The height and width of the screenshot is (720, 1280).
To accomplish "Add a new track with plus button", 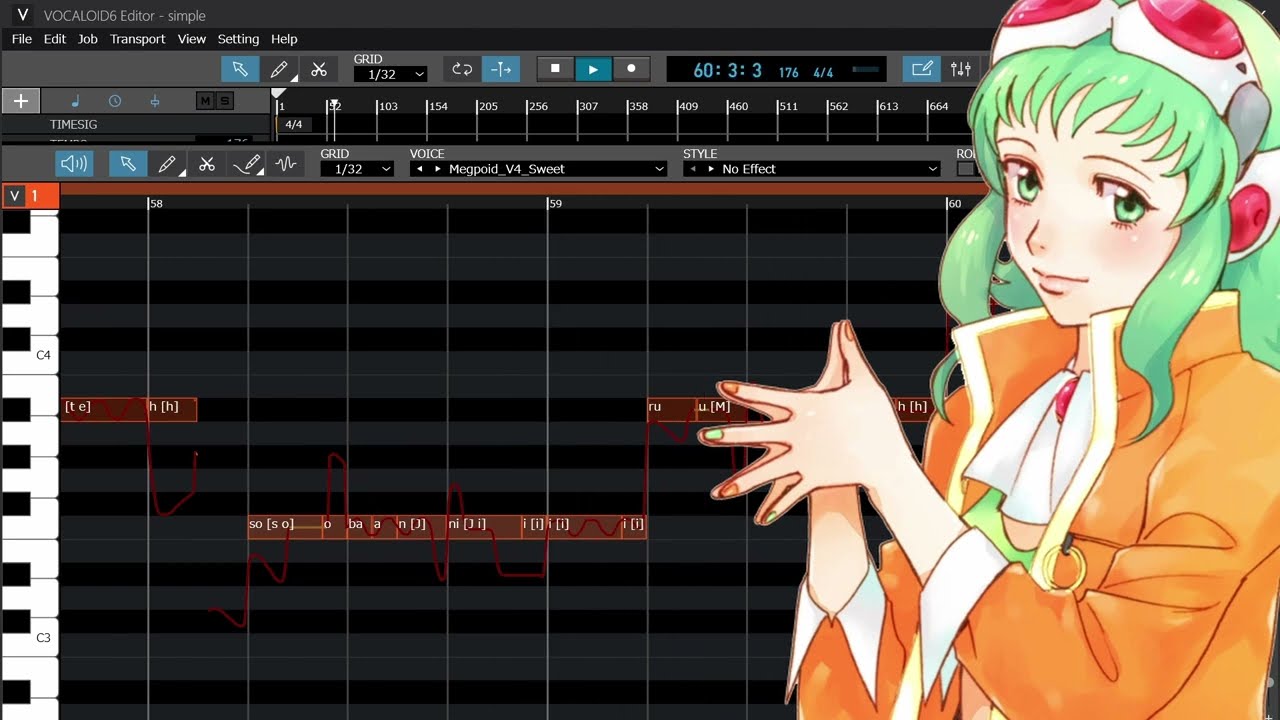I will coord(20,101).
